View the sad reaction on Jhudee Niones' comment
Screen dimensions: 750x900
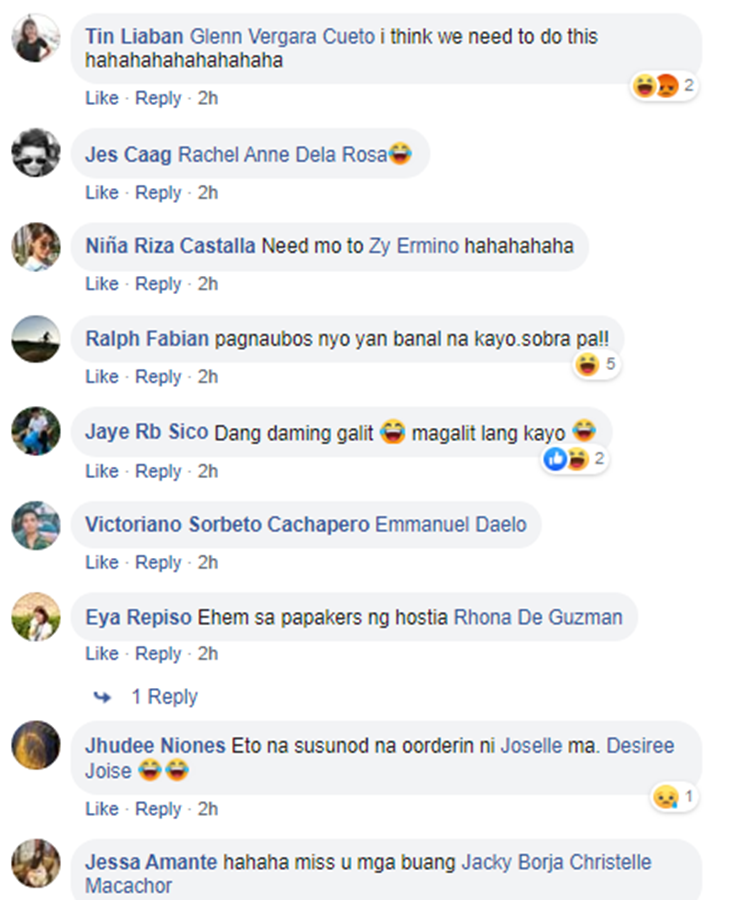[674, 797]
